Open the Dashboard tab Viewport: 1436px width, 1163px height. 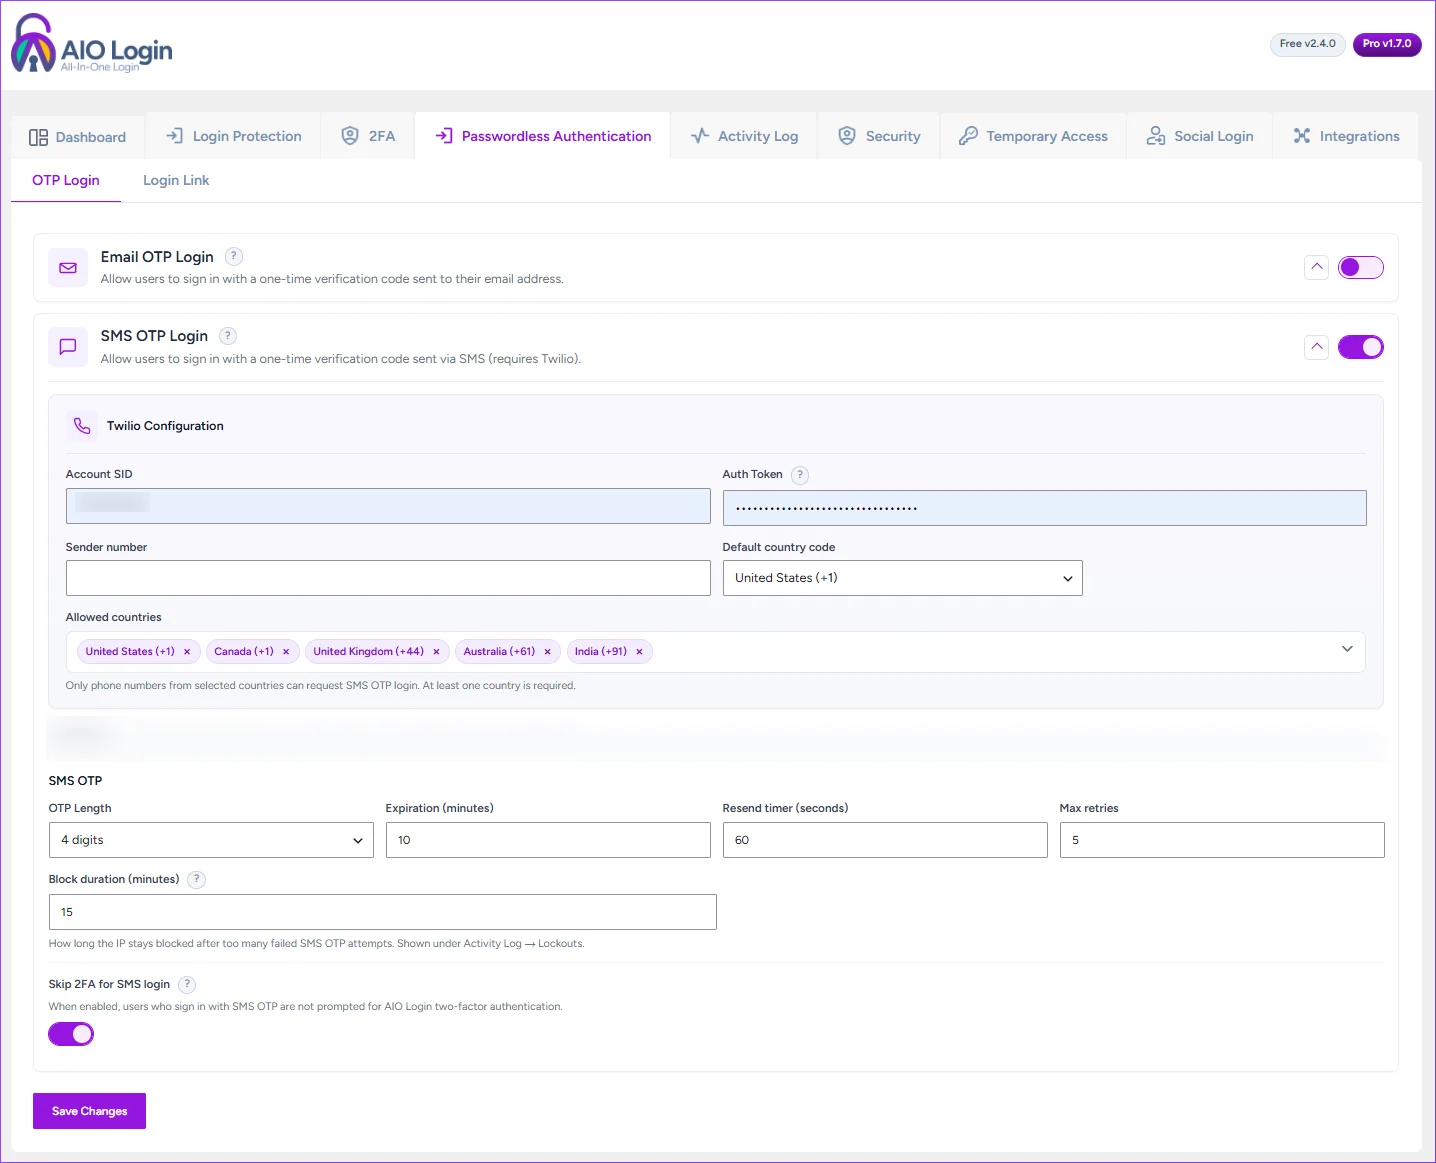[78, 137]
